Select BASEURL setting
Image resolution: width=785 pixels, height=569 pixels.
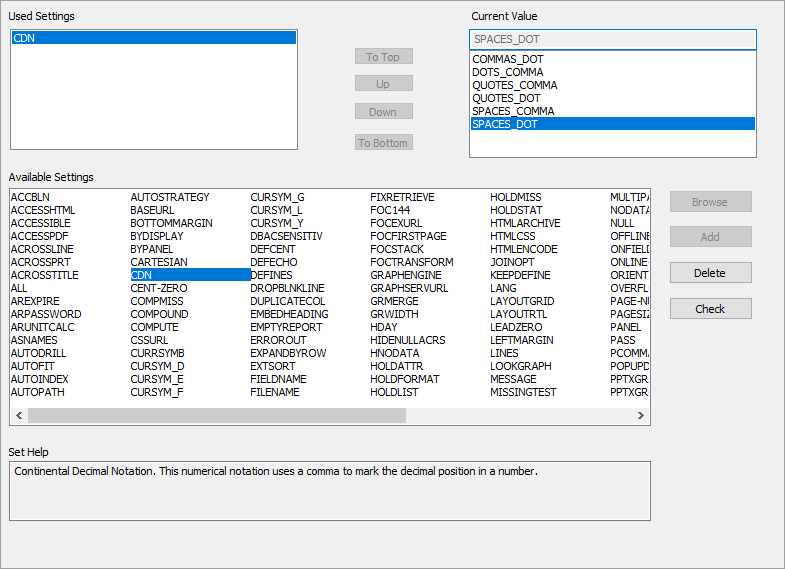(x=152, y=210)
